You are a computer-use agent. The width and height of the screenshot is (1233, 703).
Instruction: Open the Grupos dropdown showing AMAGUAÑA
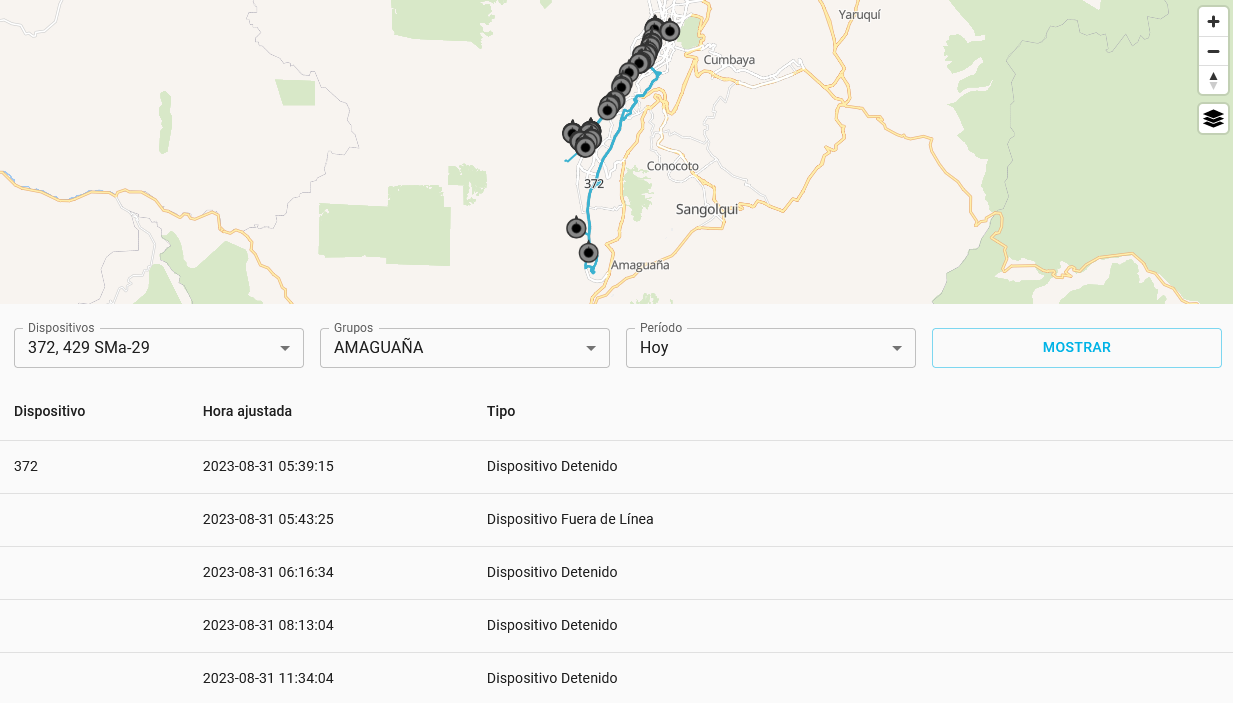coord(465,348)
